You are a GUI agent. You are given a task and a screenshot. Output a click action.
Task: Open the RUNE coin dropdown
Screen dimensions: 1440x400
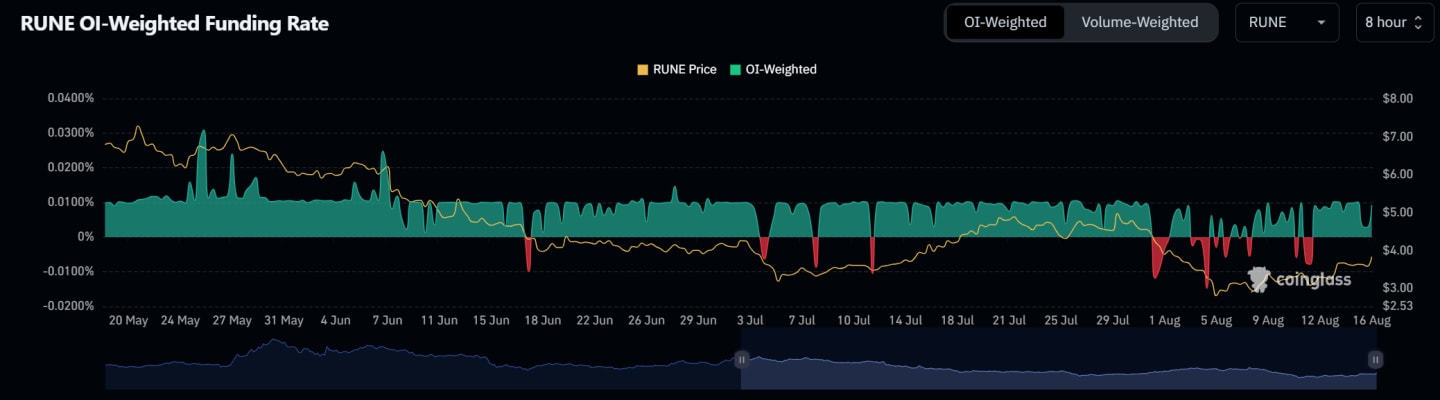pos(1287,22)
